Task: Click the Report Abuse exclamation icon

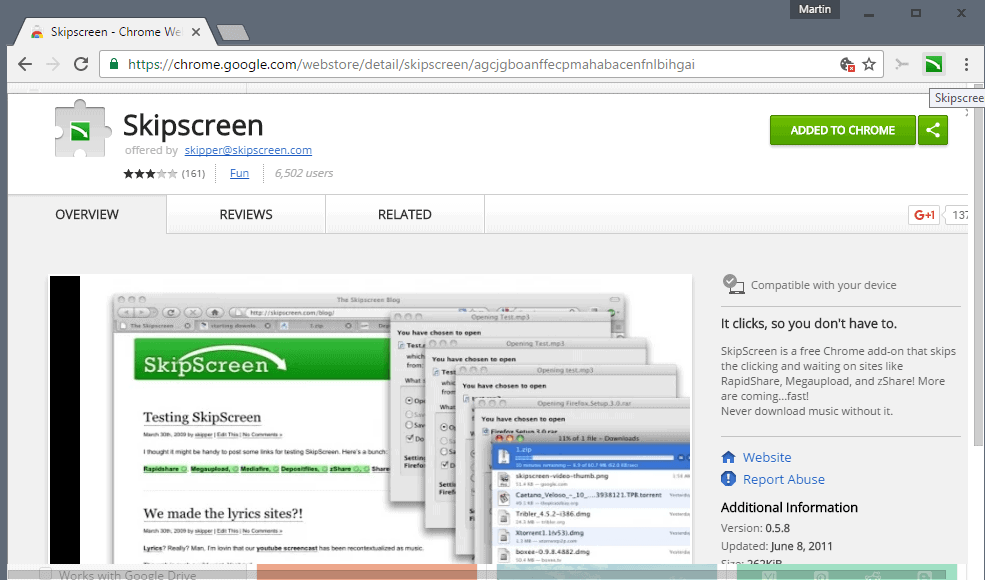Action: click(x=729, y=479)
